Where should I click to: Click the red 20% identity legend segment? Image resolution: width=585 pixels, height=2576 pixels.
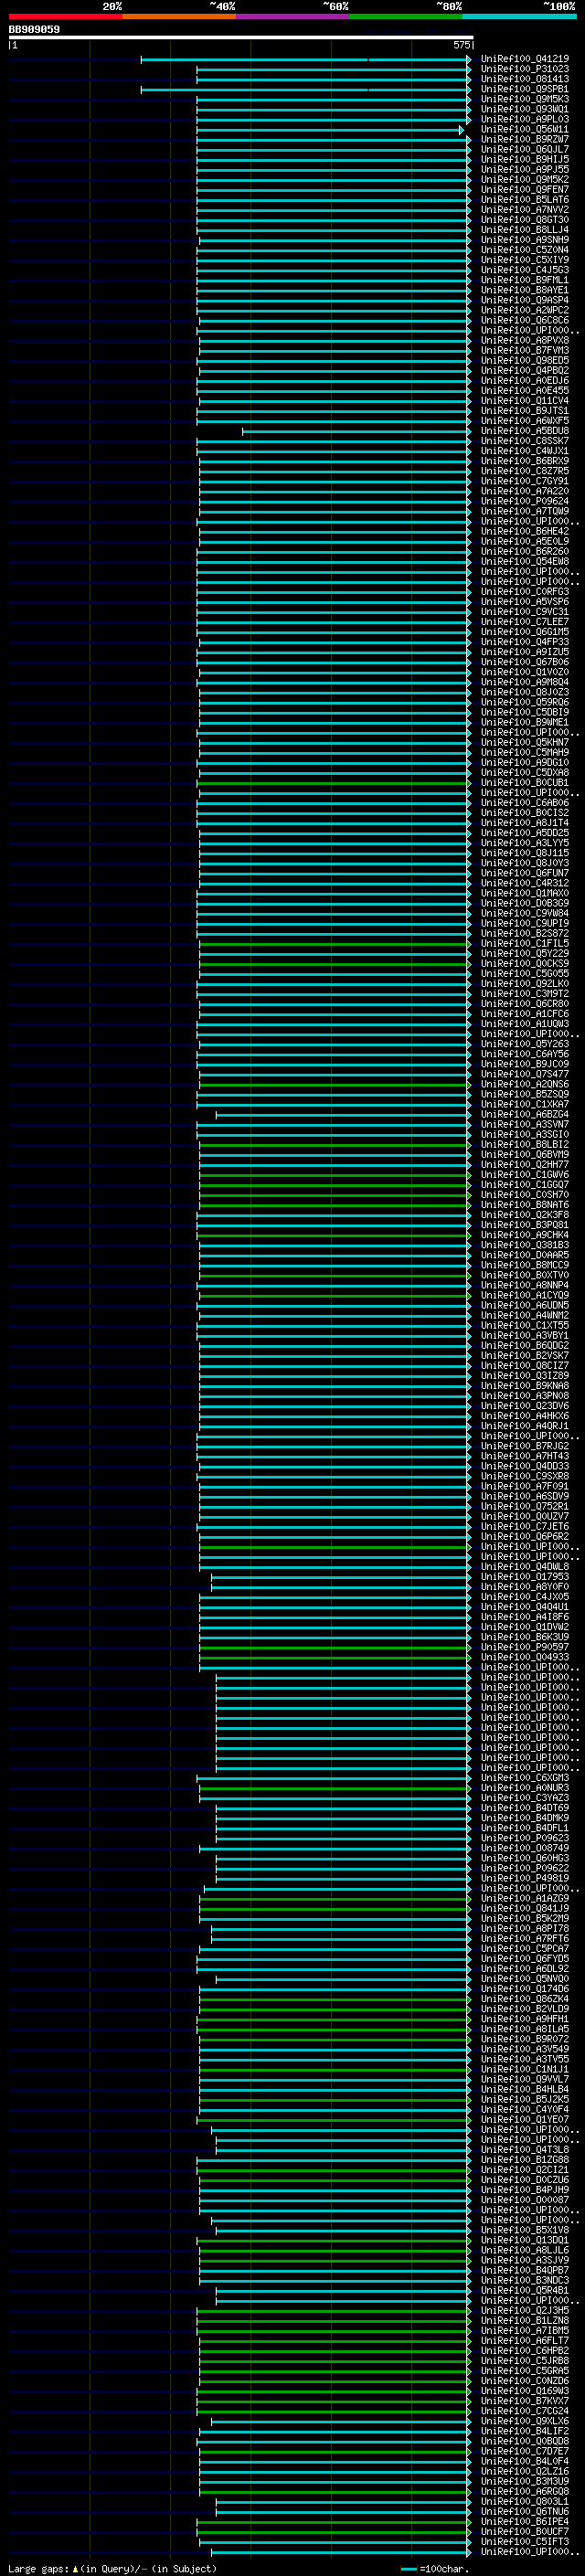pos(65,16)
